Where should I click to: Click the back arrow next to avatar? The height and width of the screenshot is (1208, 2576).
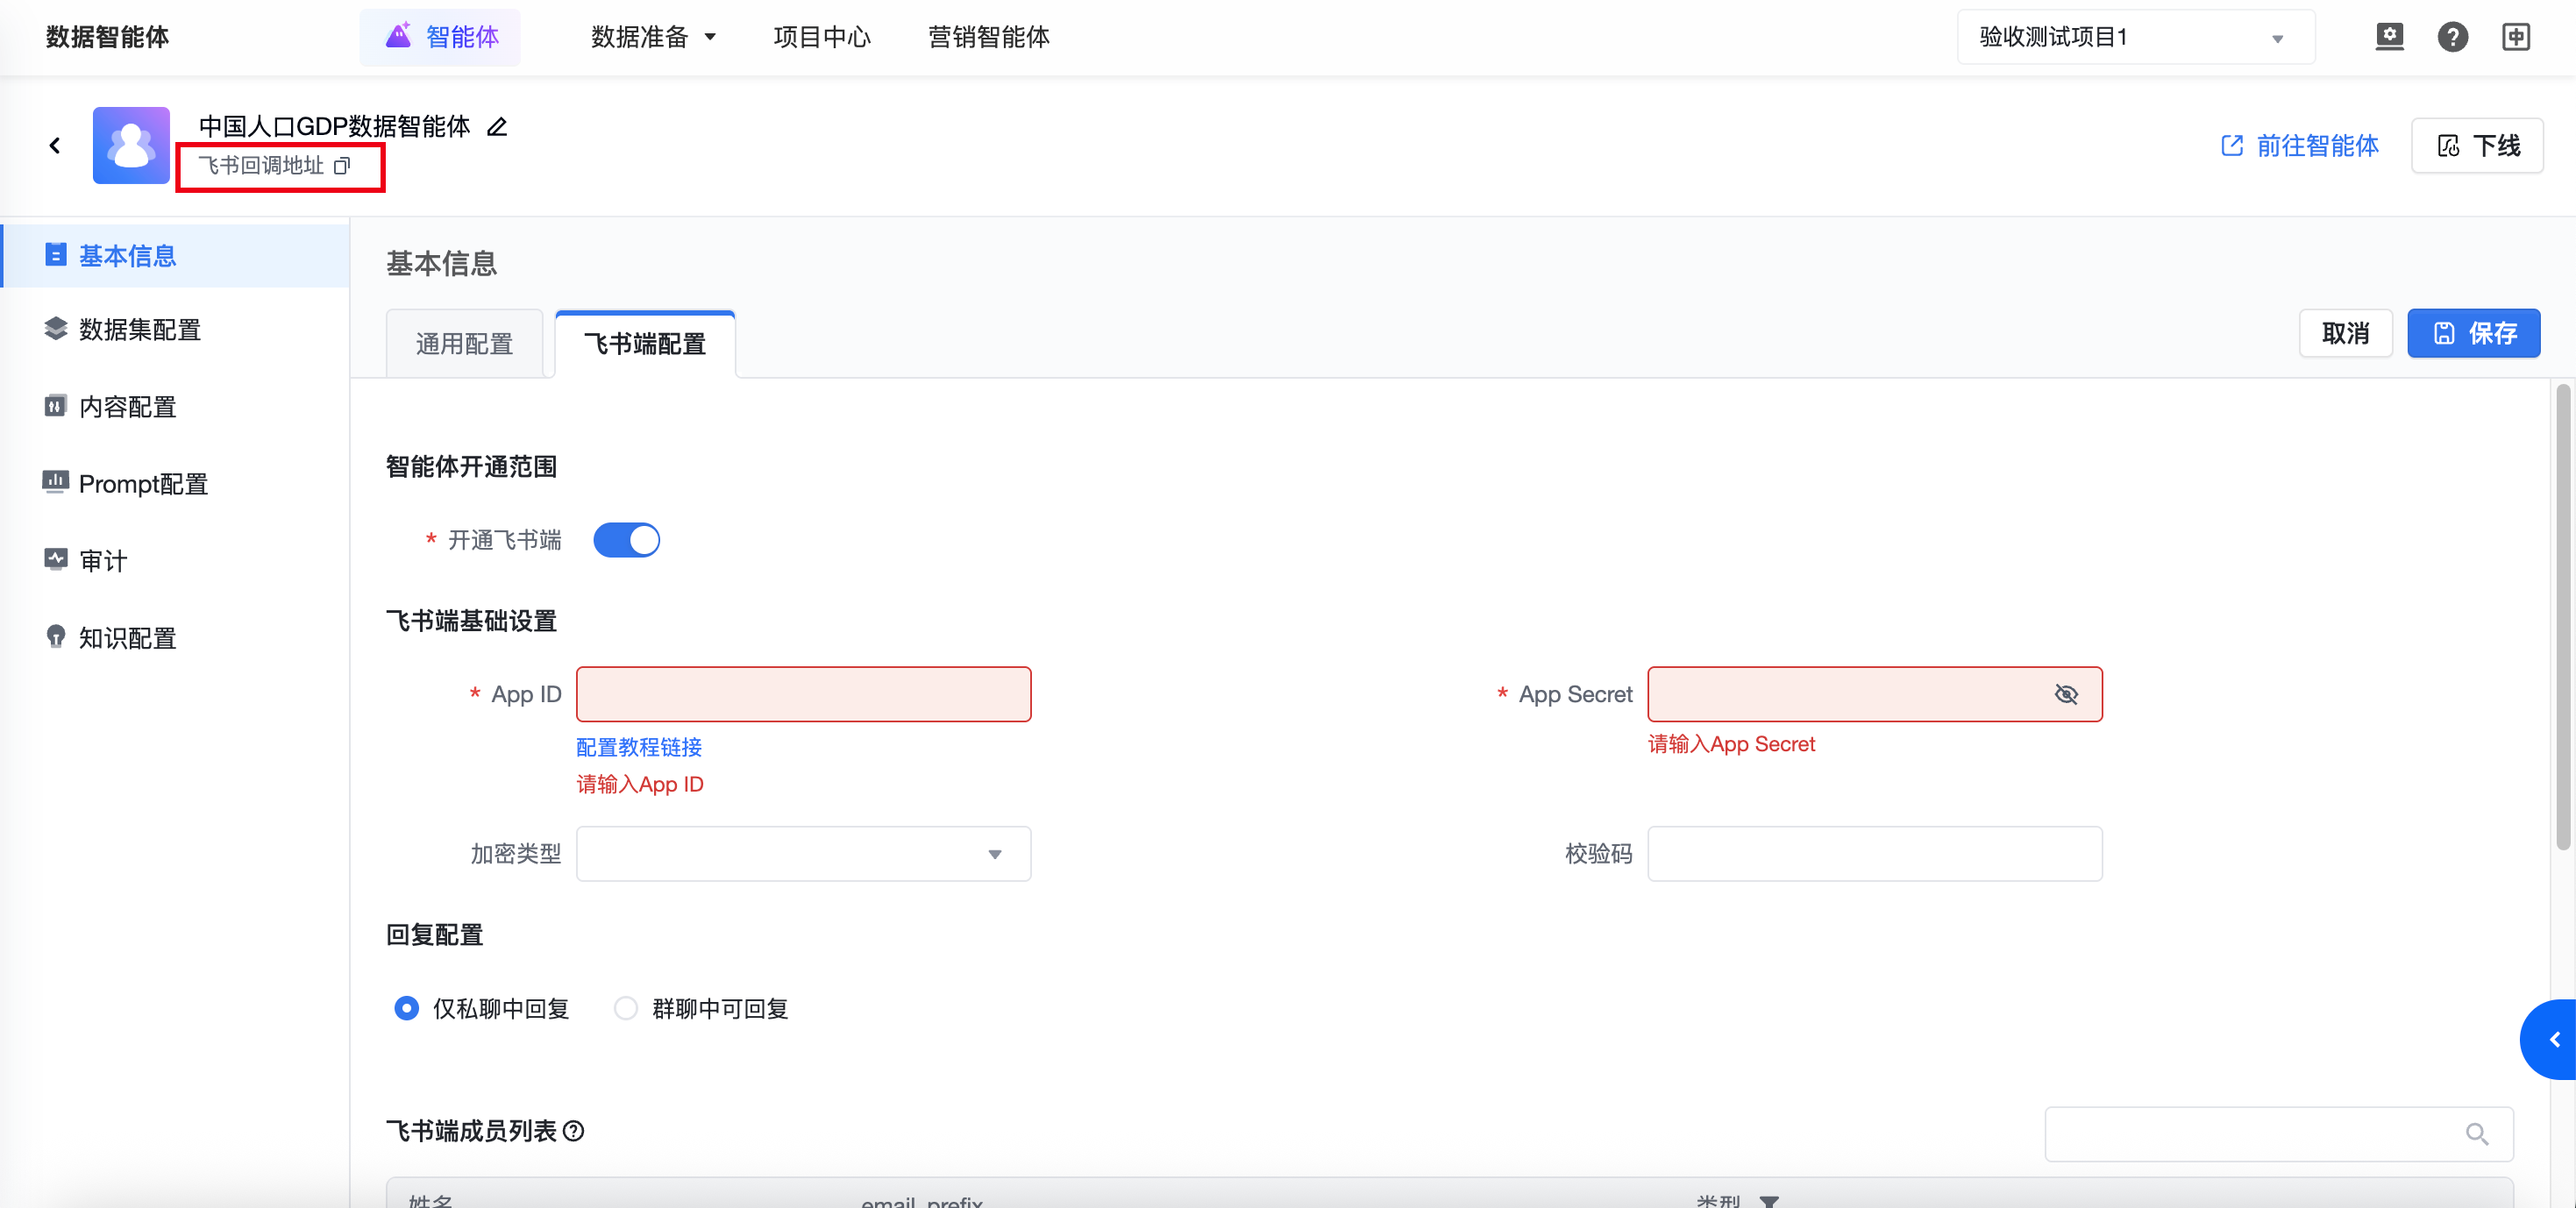[55, 146]
